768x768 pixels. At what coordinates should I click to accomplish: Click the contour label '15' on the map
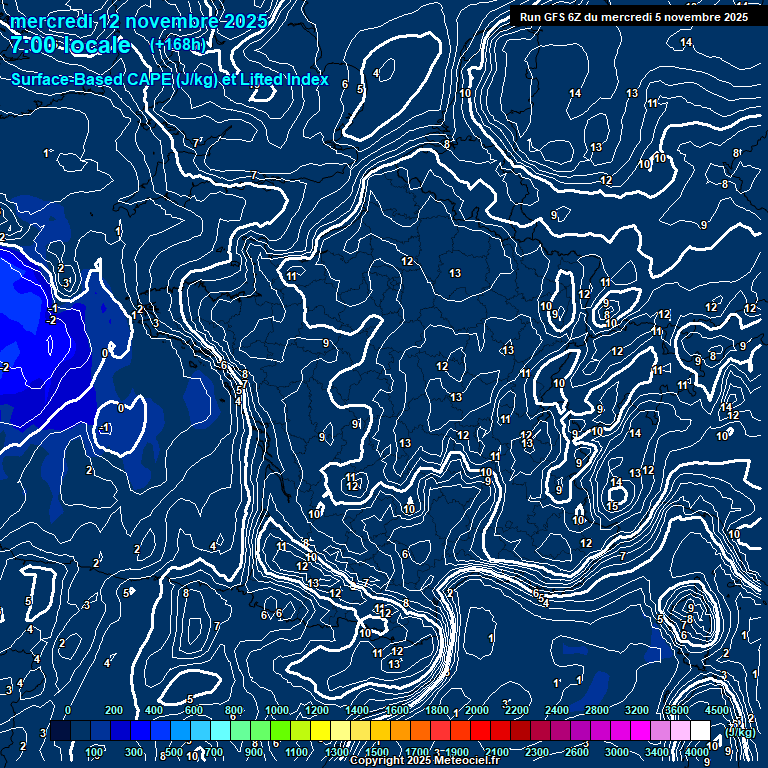pos(613,506)
